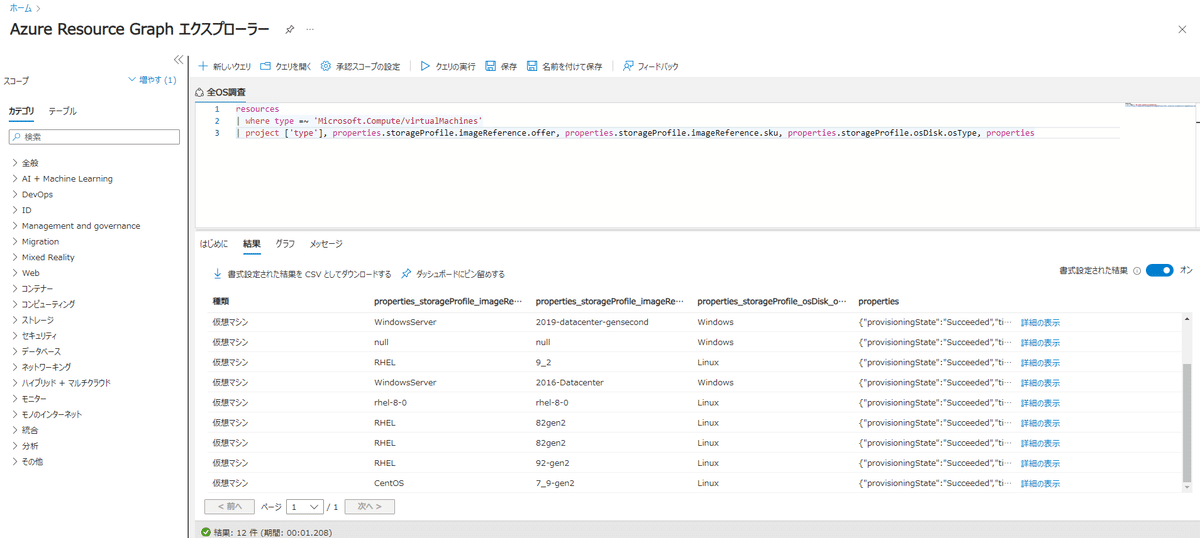
Task: Open 承認スコープの設定 gear setting
Action: pyautogui.click(x=360, y=66)
